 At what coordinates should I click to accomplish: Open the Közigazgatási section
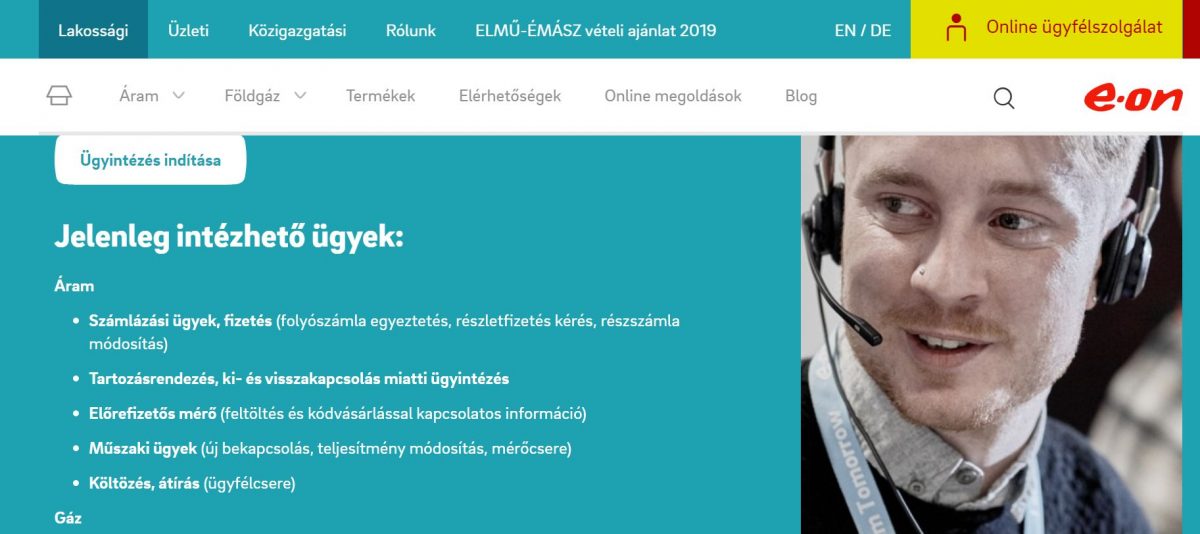(297, 30)
